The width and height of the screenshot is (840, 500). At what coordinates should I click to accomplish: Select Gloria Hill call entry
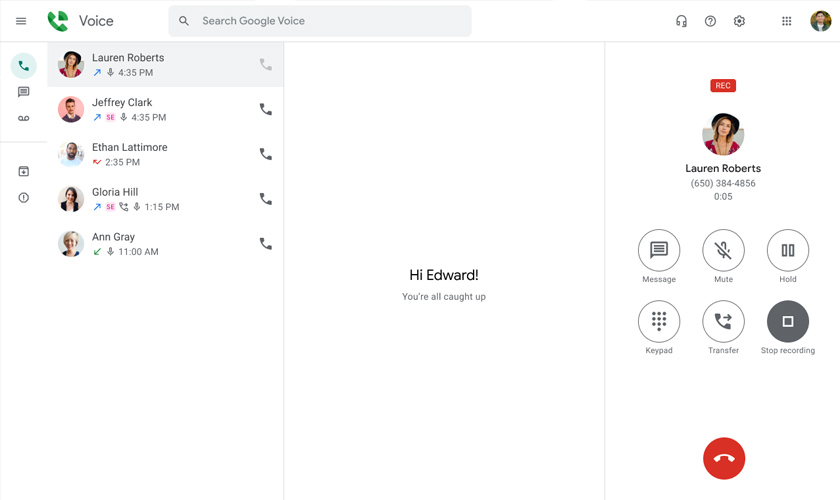coord(165,199)
